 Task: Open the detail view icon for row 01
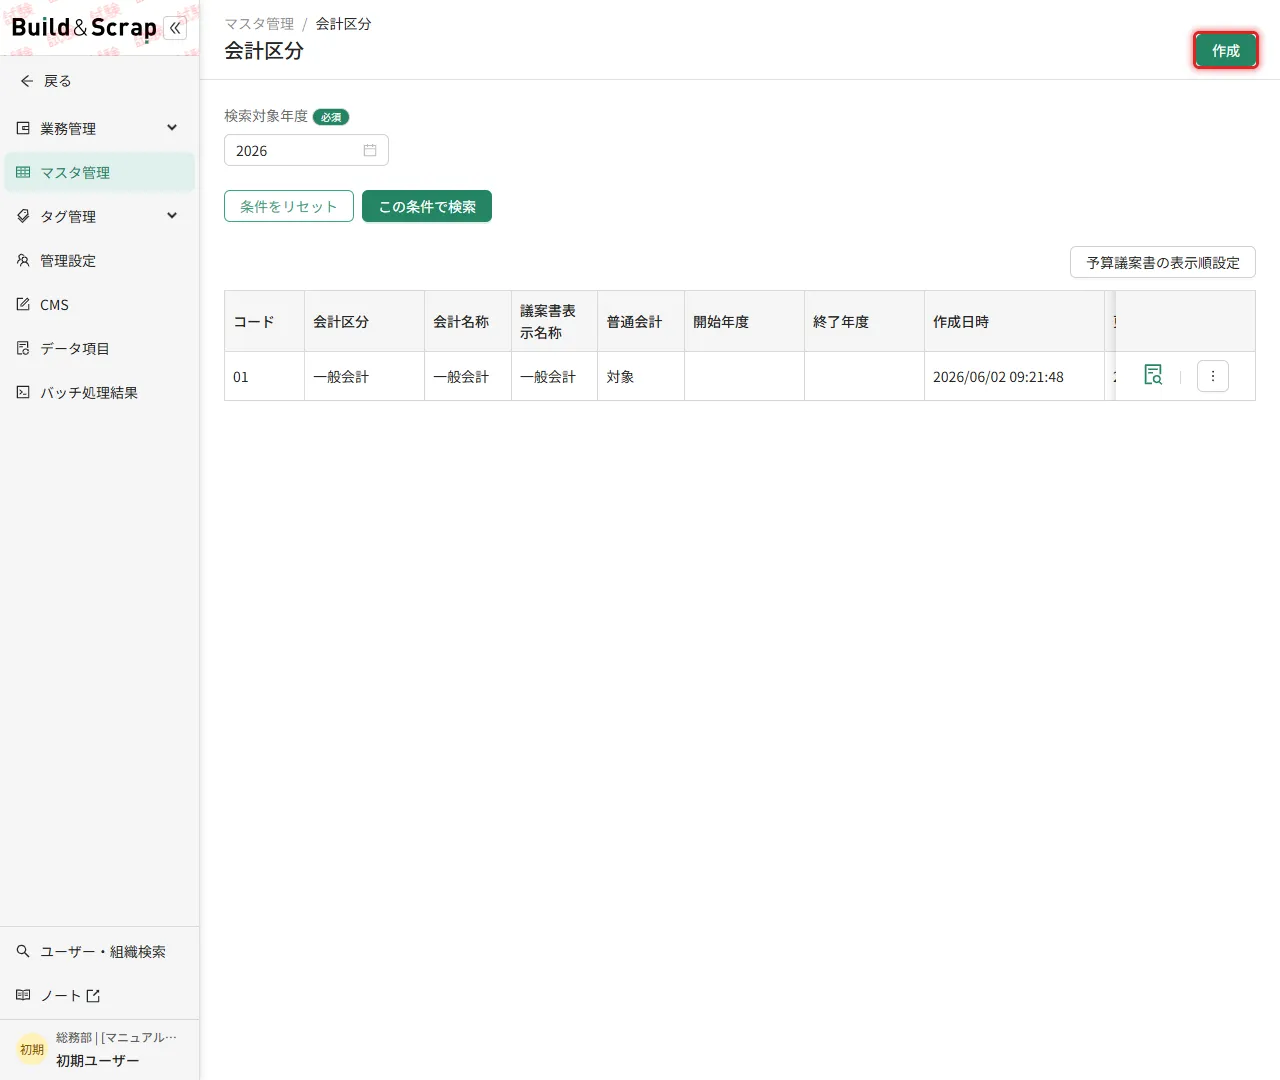coord(1153,375)
